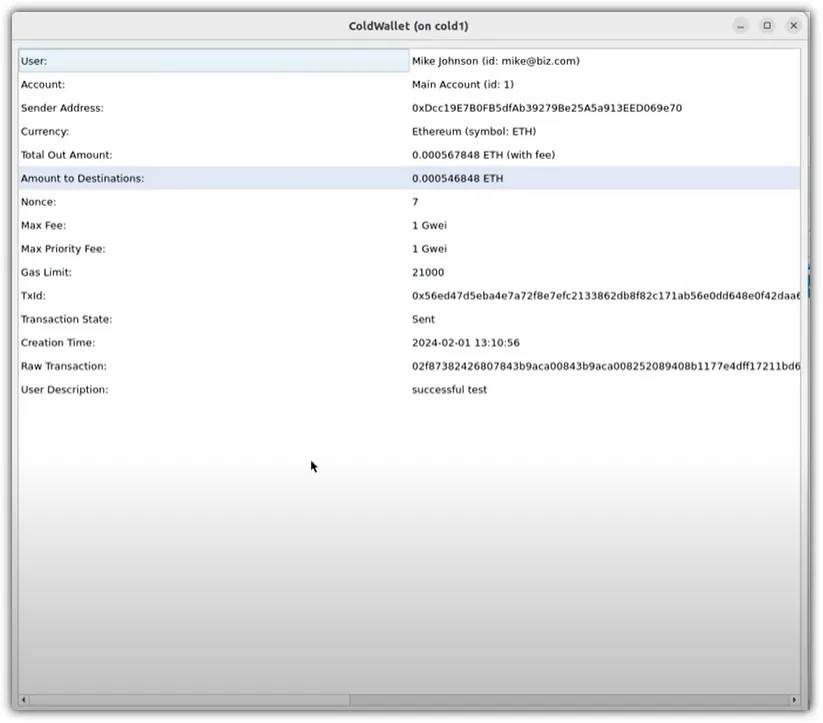
Task: Select value 'Mike Johnson (id: mike@biz.com)'
Action: coord(495,61)
